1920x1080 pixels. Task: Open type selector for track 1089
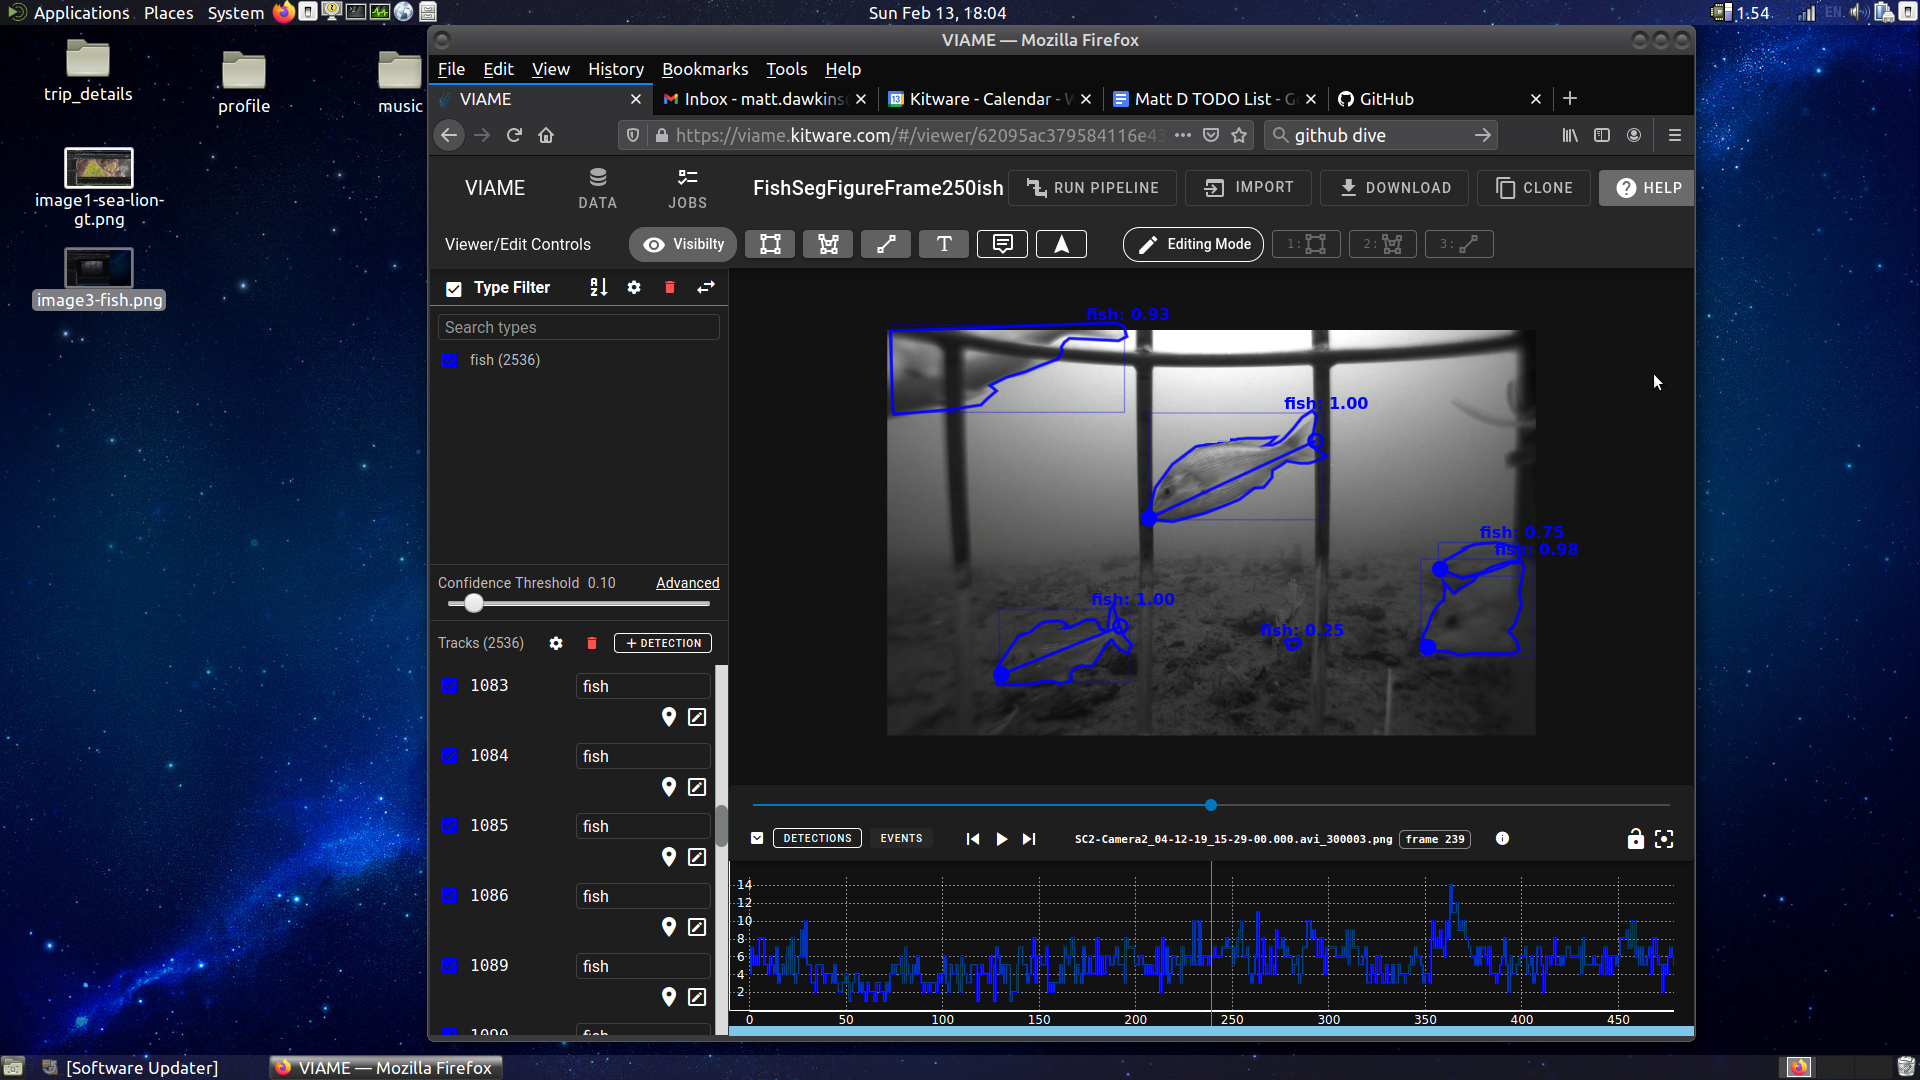click(x=642, y=966)
